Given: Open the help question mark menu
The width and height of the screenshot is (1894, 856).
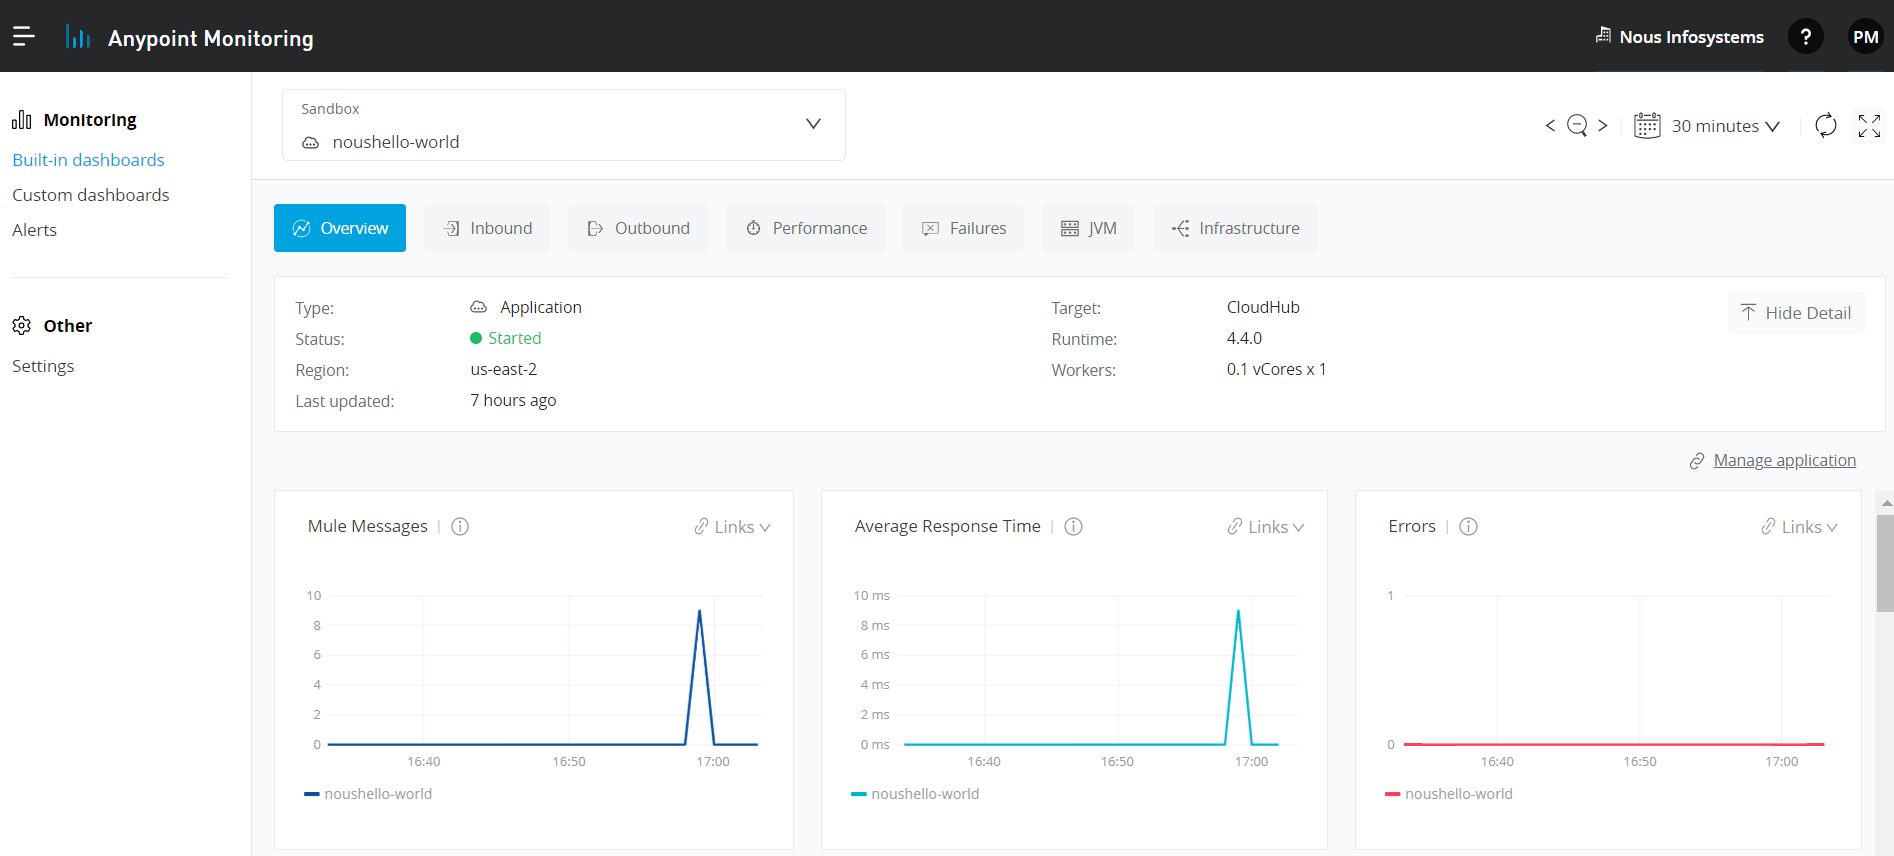Looking at the screenshot, I should click(1805, 37).
